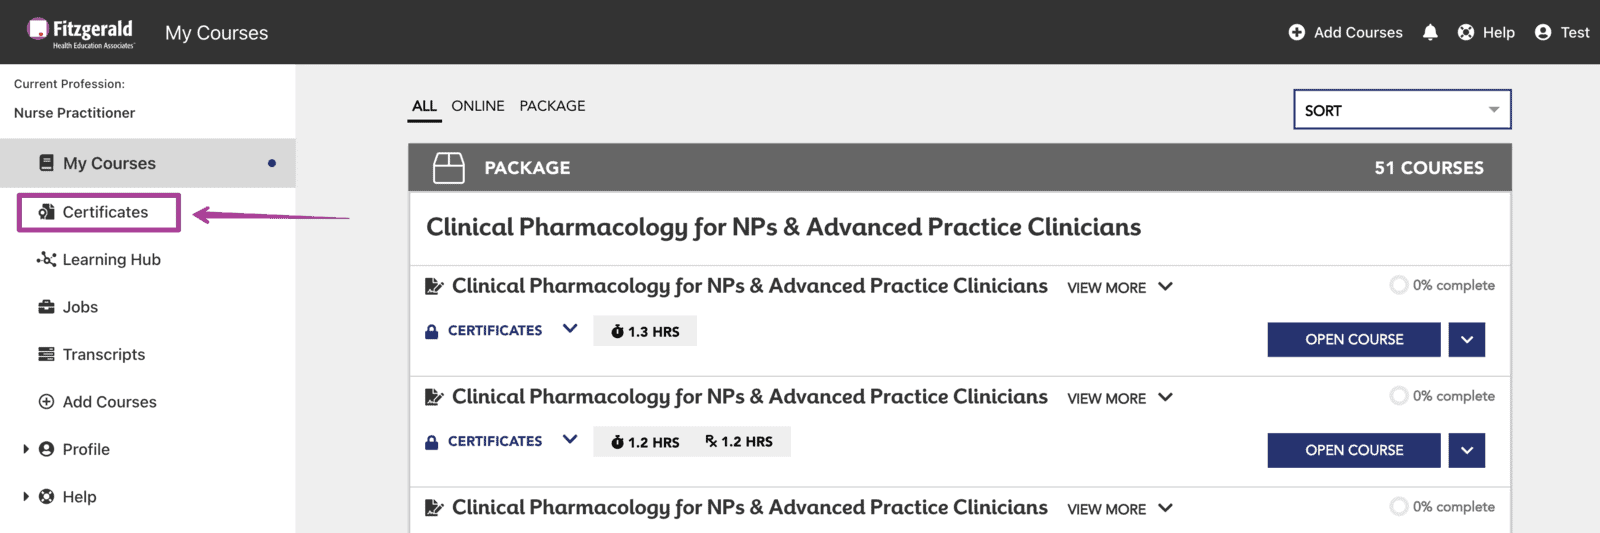Open the notifications bell icon
The height and width of the screenshot is (533, 1600).
click(x=1430, y=32)
